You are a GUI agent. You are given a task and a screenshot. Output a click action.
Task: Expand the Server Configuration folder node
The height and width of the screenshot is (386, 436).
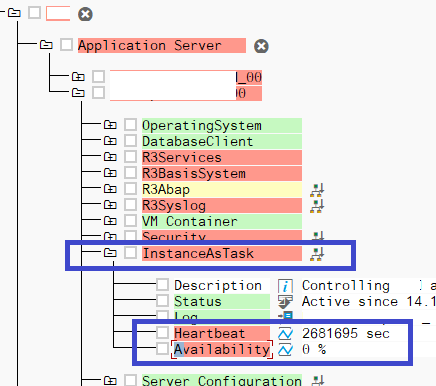pyautogui.click(x=110, y=380)
